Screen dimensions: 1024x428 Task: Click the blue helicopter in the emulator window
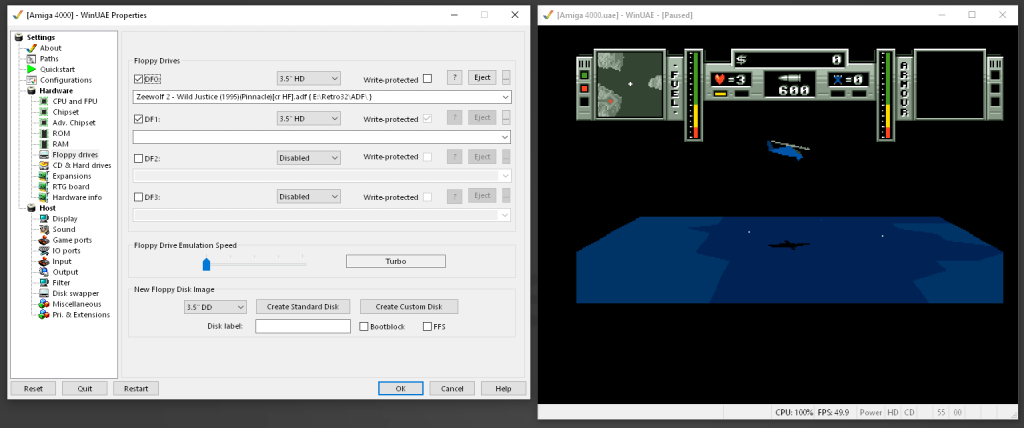pyautogui.click(x=787, y=150)
